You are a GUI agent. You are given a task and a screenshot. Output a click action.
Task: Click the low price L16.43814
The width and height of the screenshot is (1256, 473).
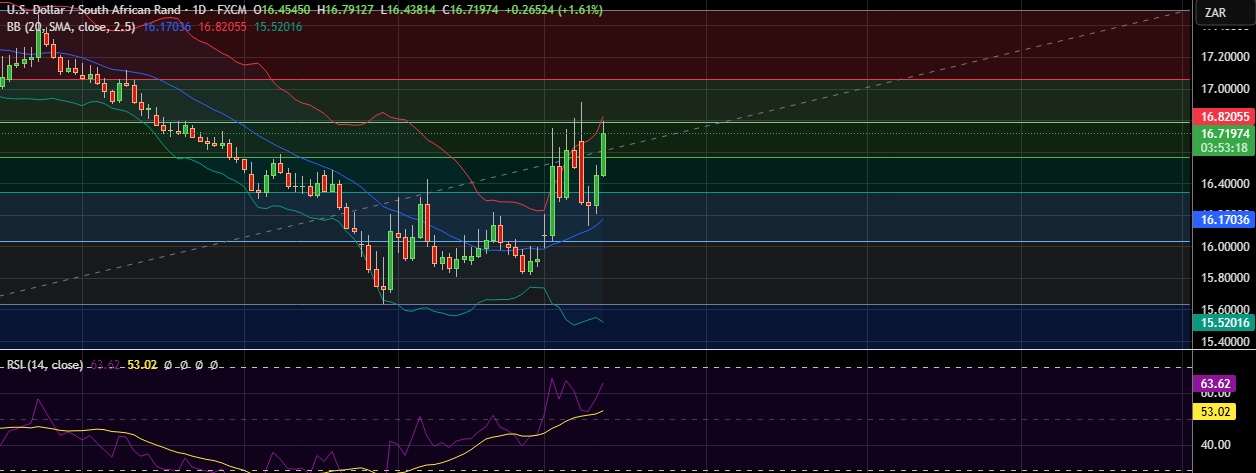pos(408,9)
